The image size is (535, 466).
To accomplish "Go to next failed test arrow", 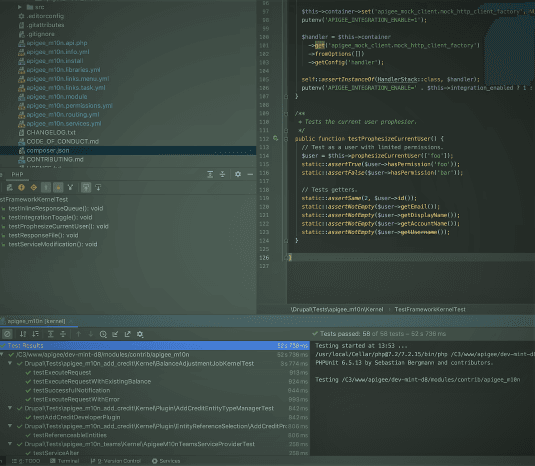I will pos(90,334).
